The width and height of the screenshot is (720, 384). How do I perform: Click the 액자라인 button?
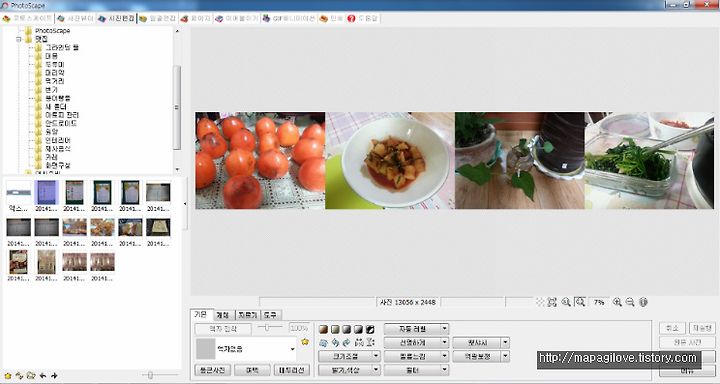tap(292, 370)
